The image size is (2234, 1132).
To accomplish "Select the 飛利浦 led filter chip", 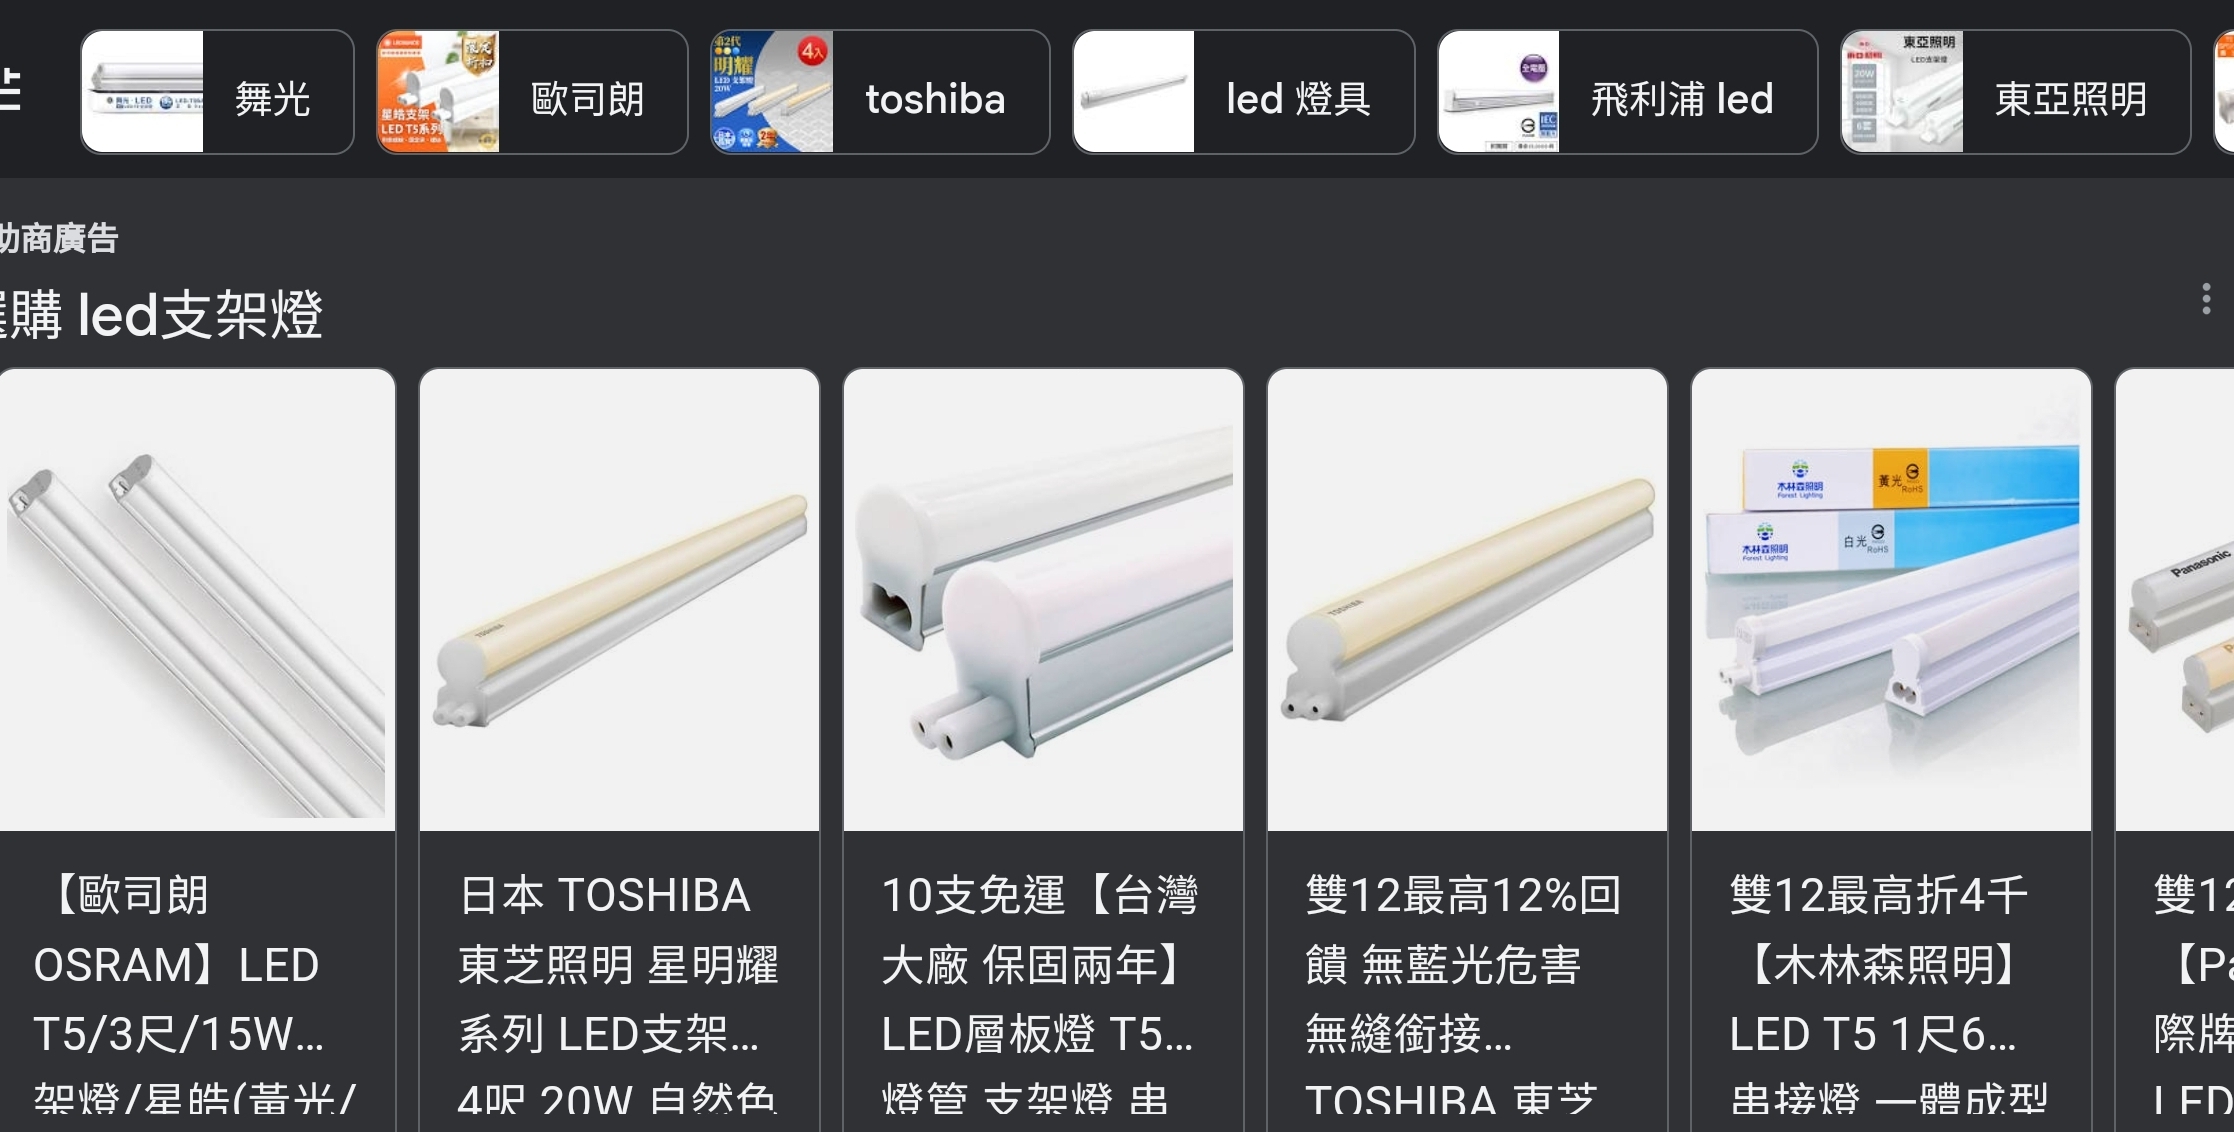I will point(1627,92).
